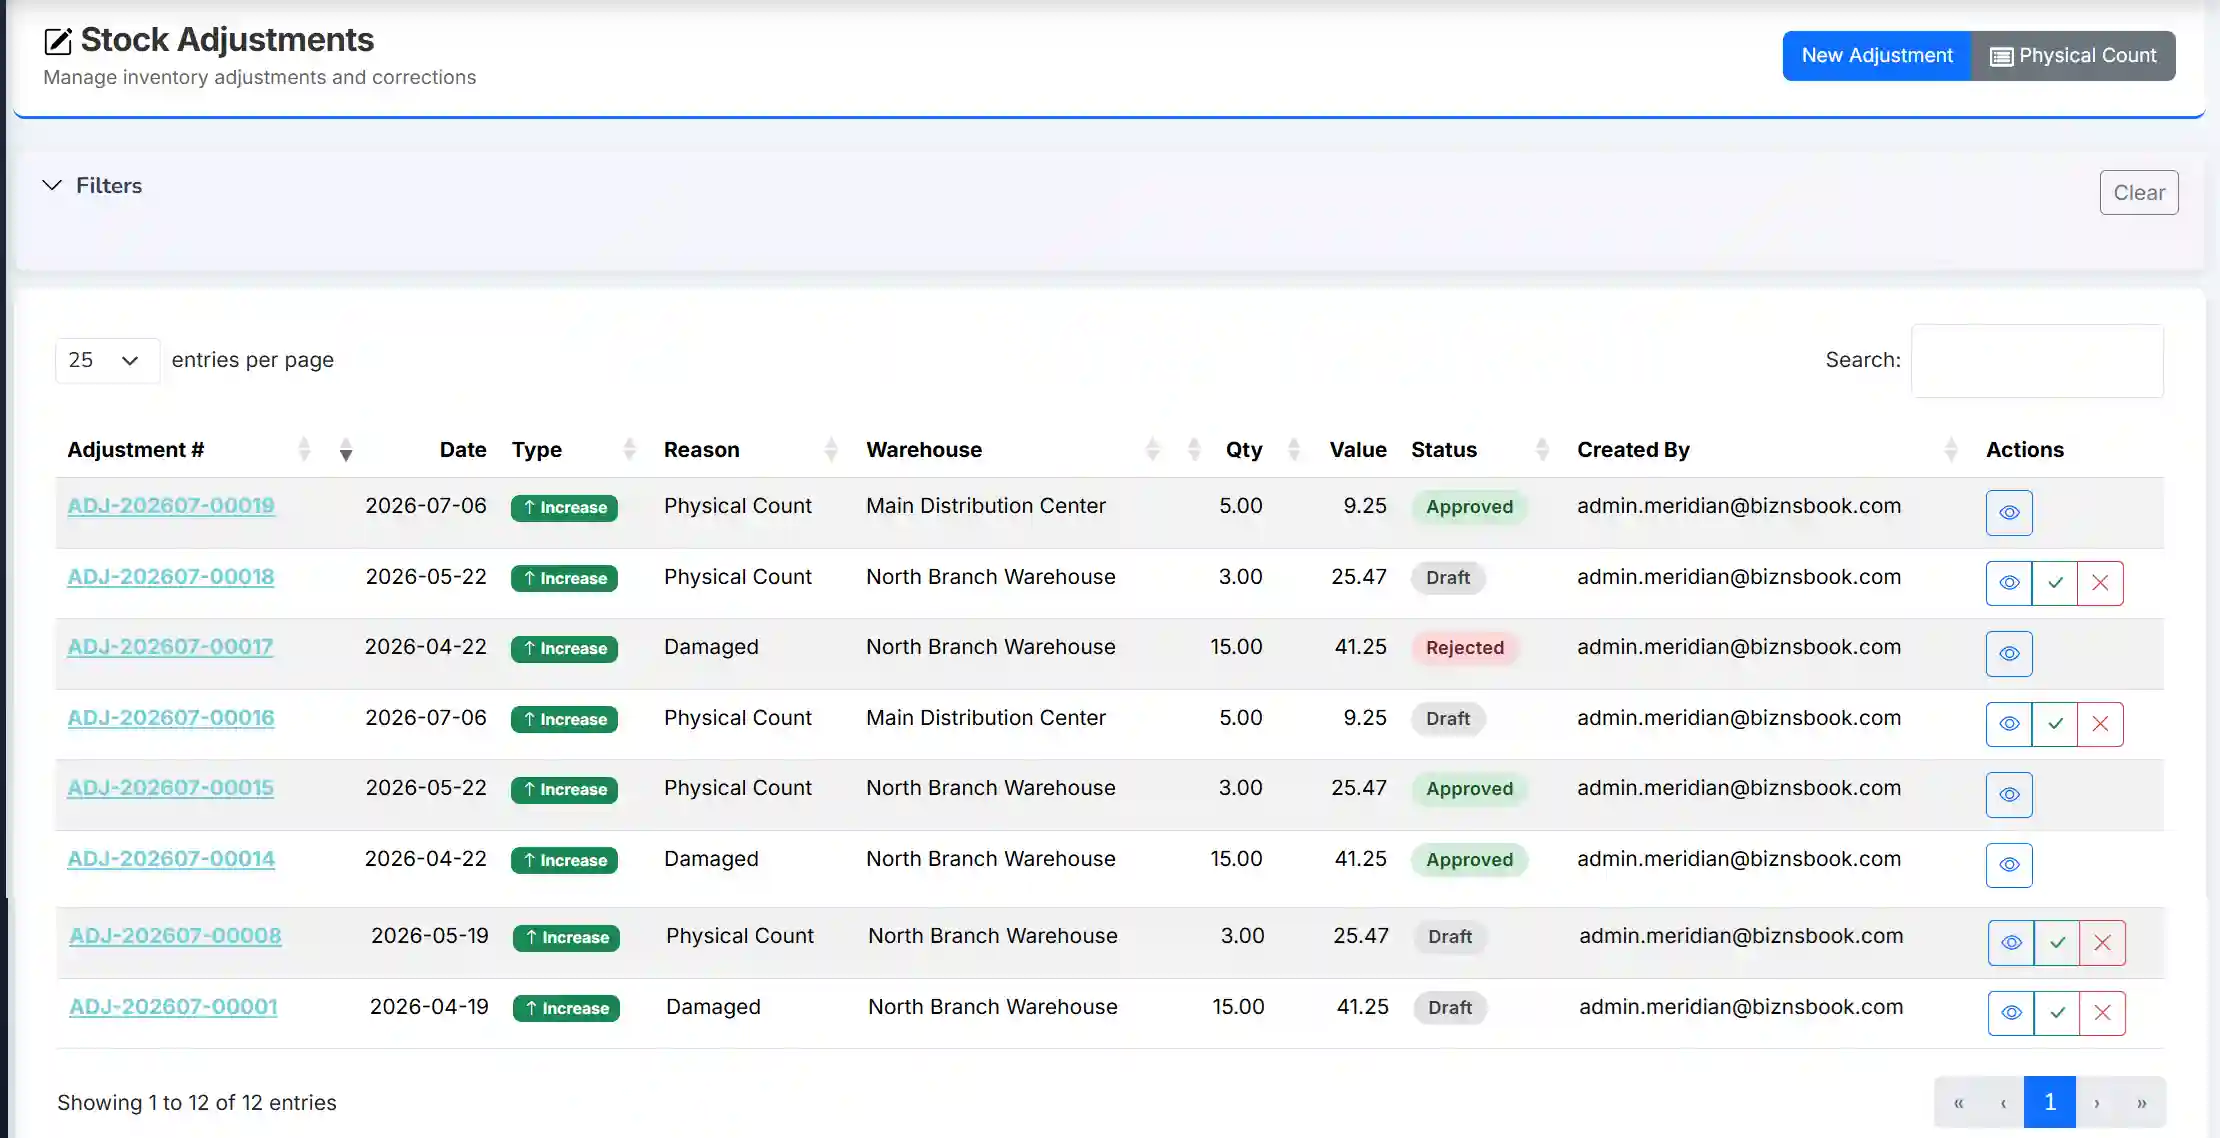
Task: View details of adjustment ADJ-202607-00015
Action: tap(2009, 795)
